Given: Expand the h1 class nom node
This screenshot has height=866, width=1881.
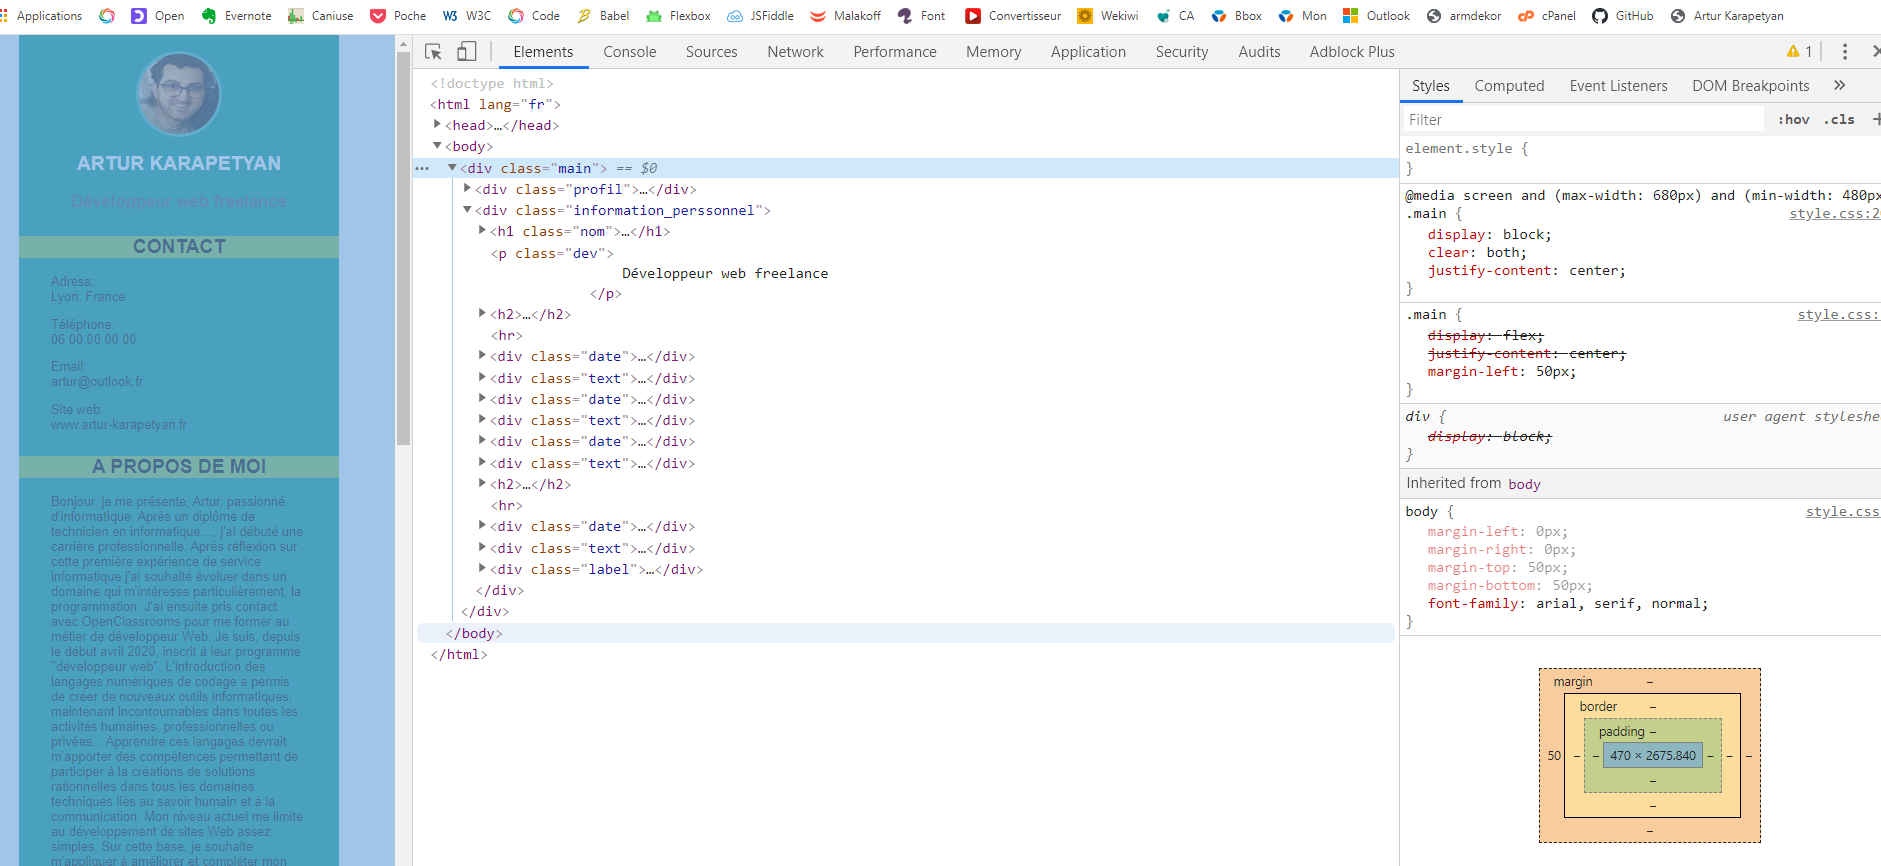Looking at the screenshot, I should [482, 230].
